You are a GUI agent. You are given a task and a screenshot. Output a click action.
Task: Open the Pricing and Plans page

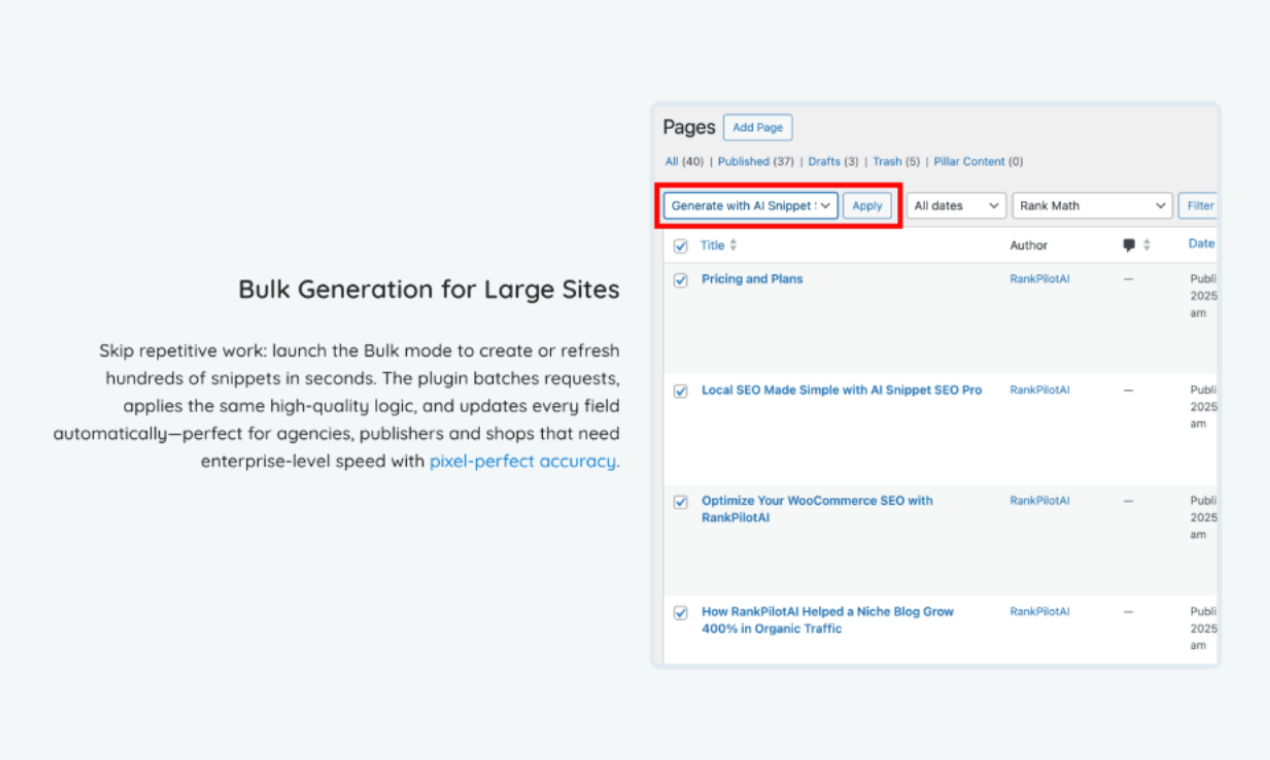(752, 279)
